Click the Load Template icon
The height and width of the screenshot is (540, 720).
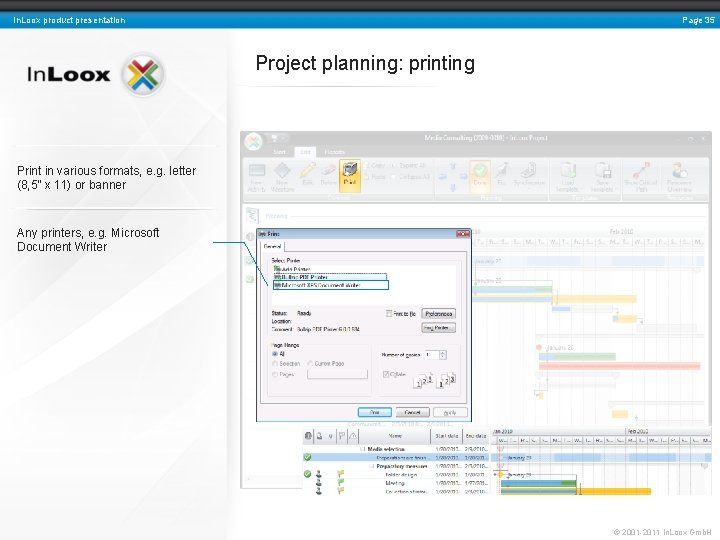567,170
